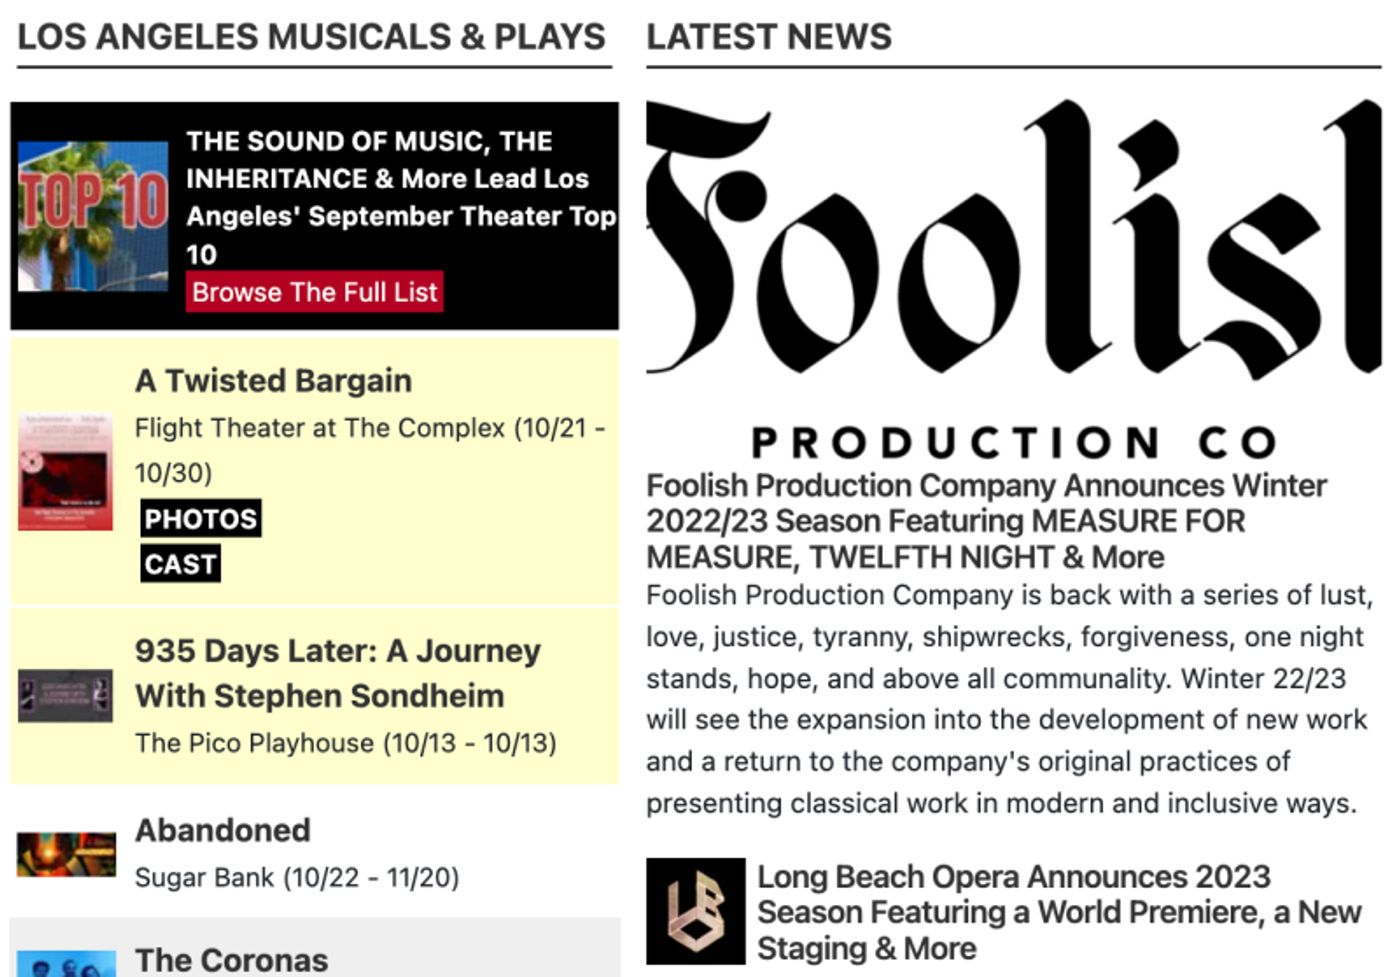Click the Top 10 palm tree thumbnail graphic

tap(95, 213)
